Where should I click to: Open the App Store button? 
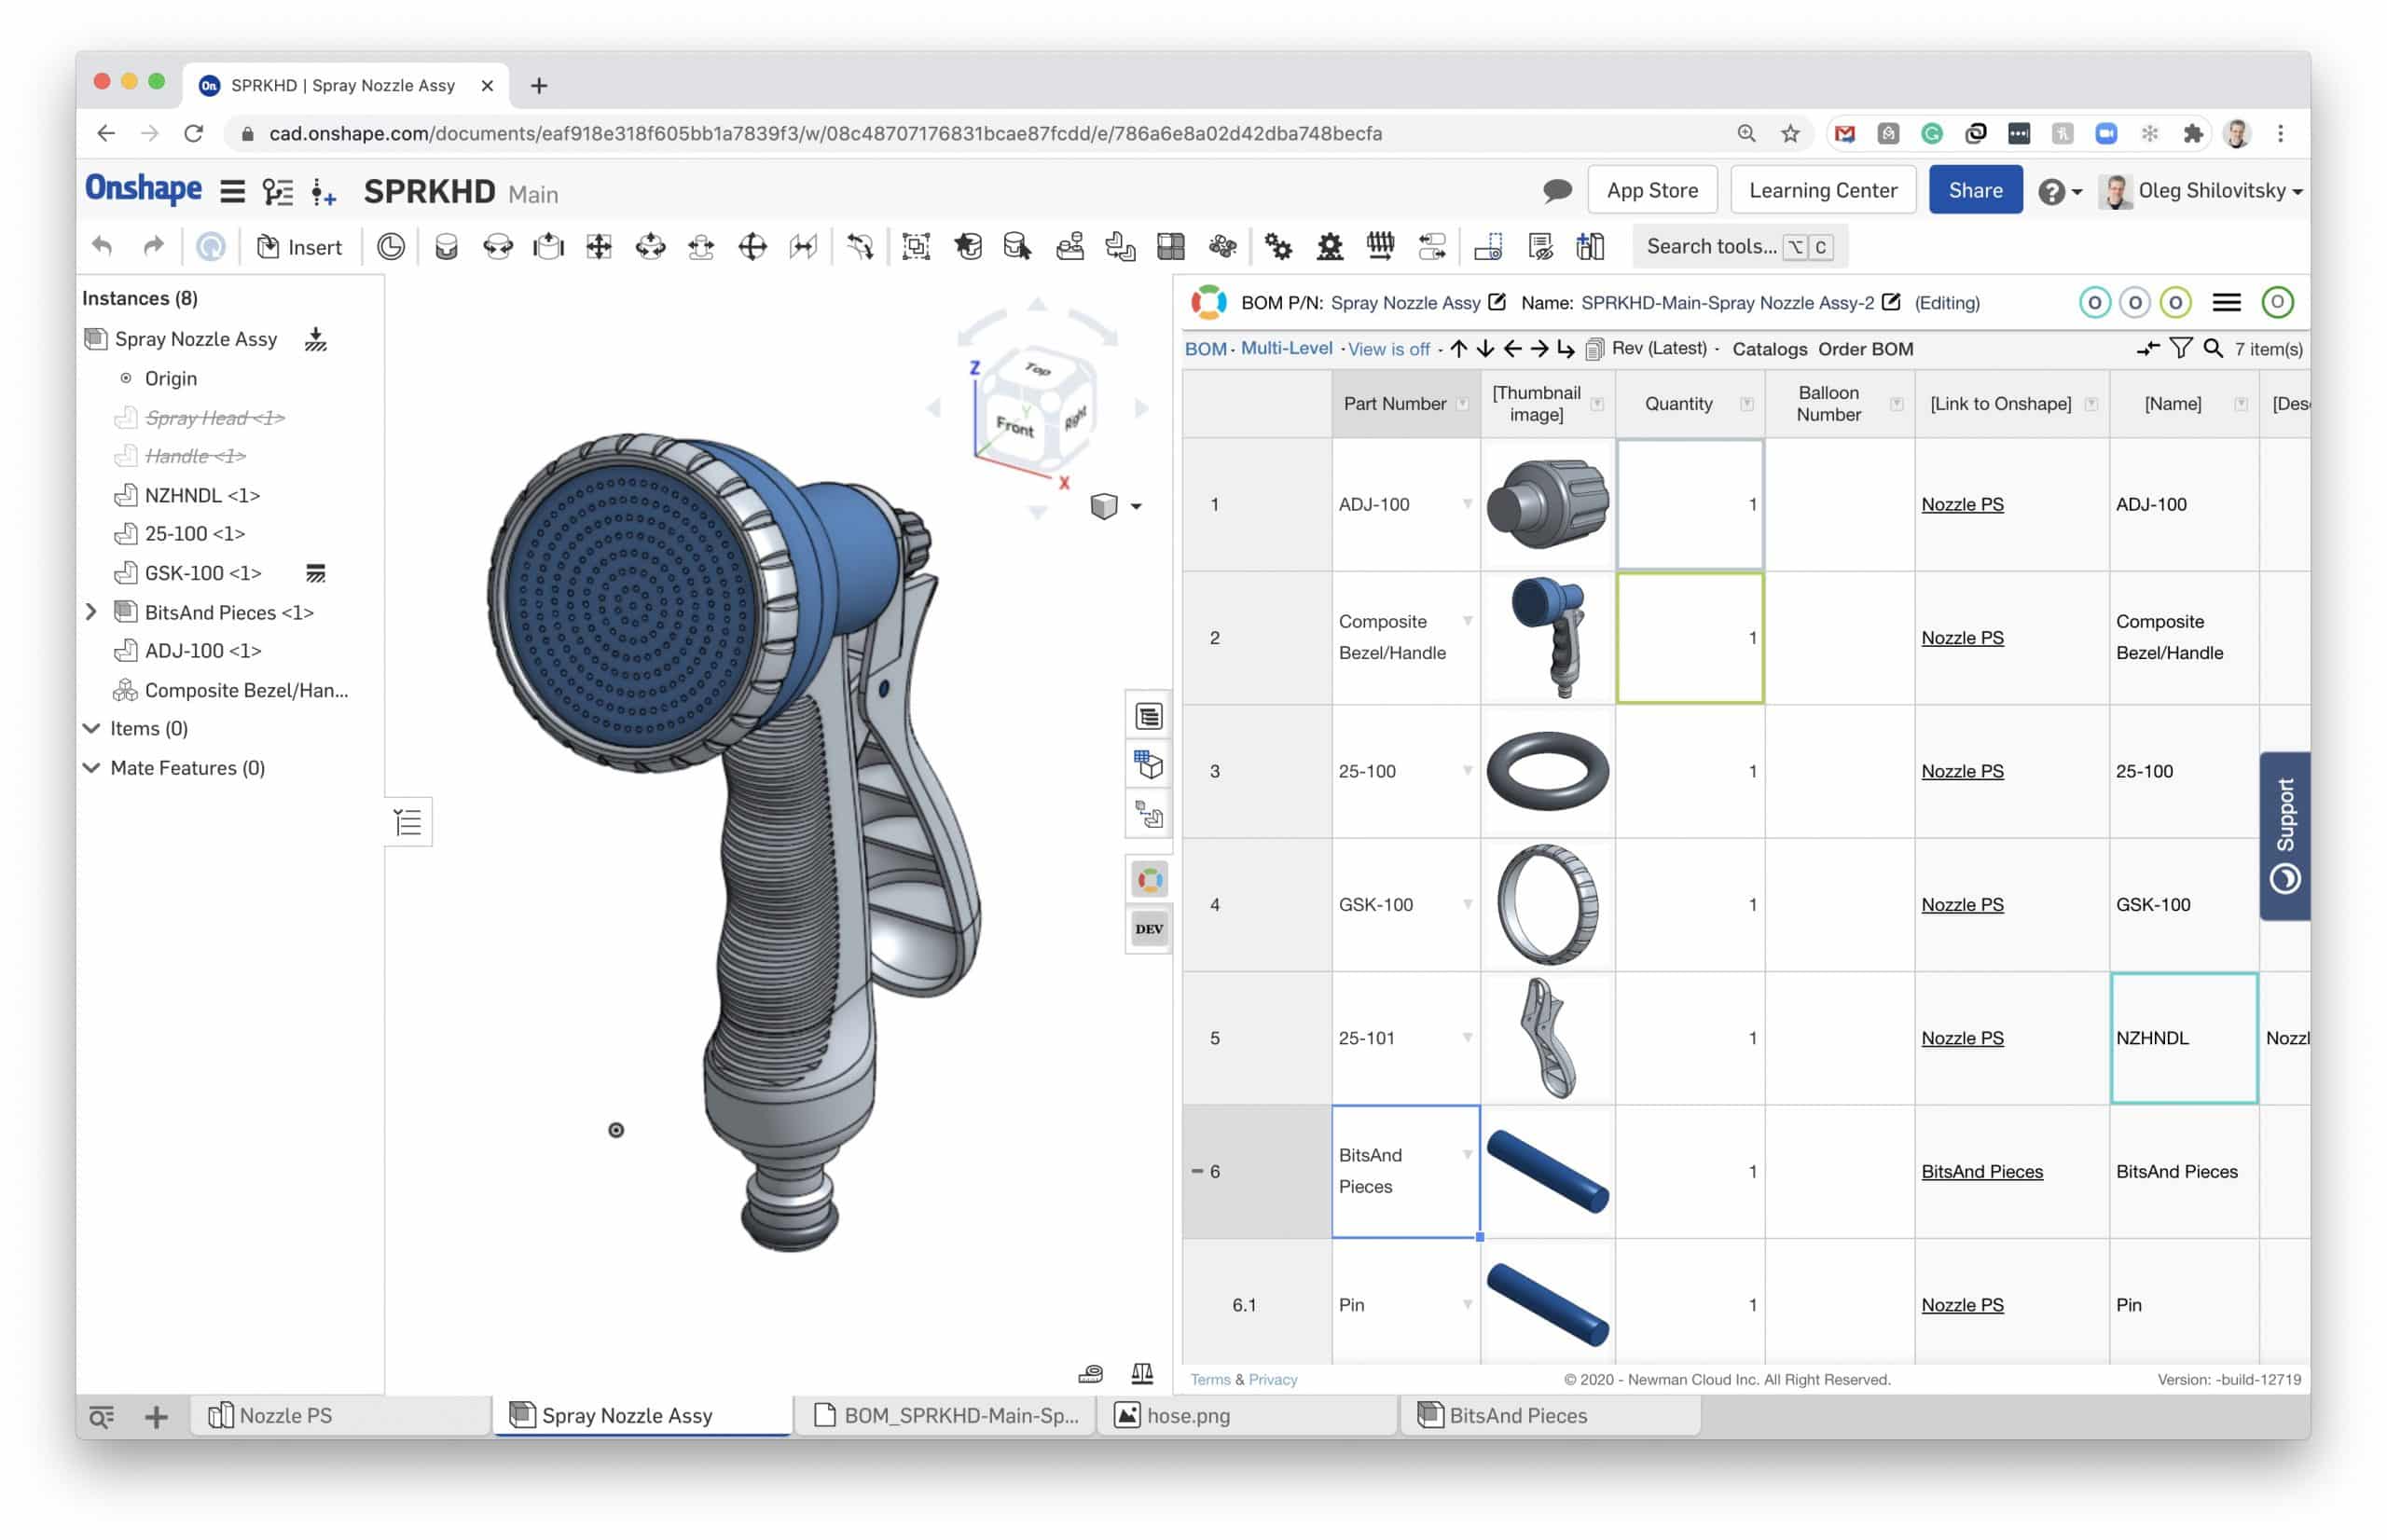tap(1651, 190)
